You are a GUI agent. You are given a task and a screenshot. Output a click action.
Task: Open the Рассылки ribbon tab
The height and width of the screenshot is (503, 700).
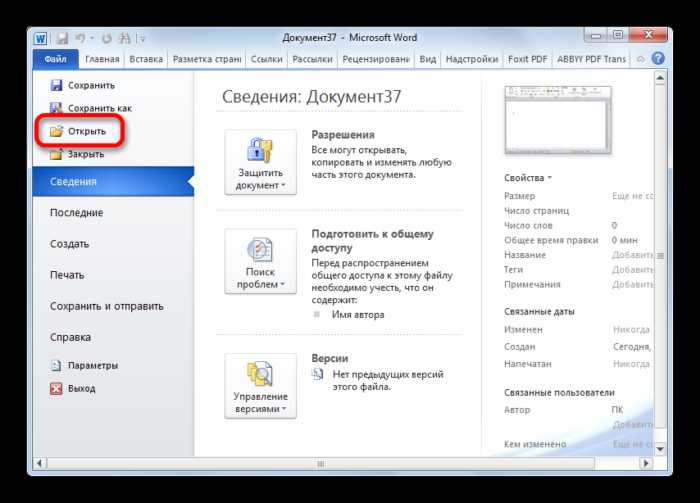pyautogui.click(x=312, y=59)
